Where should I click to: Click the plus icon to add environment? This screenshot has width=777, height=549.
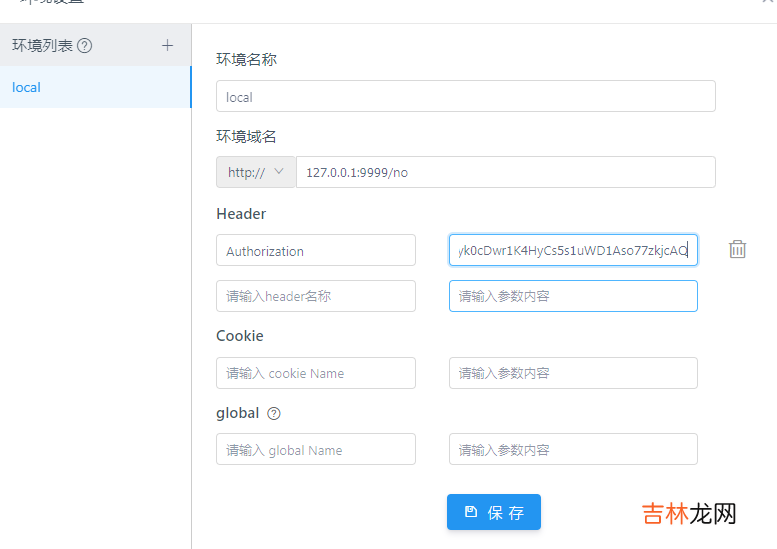coord(167,45)
